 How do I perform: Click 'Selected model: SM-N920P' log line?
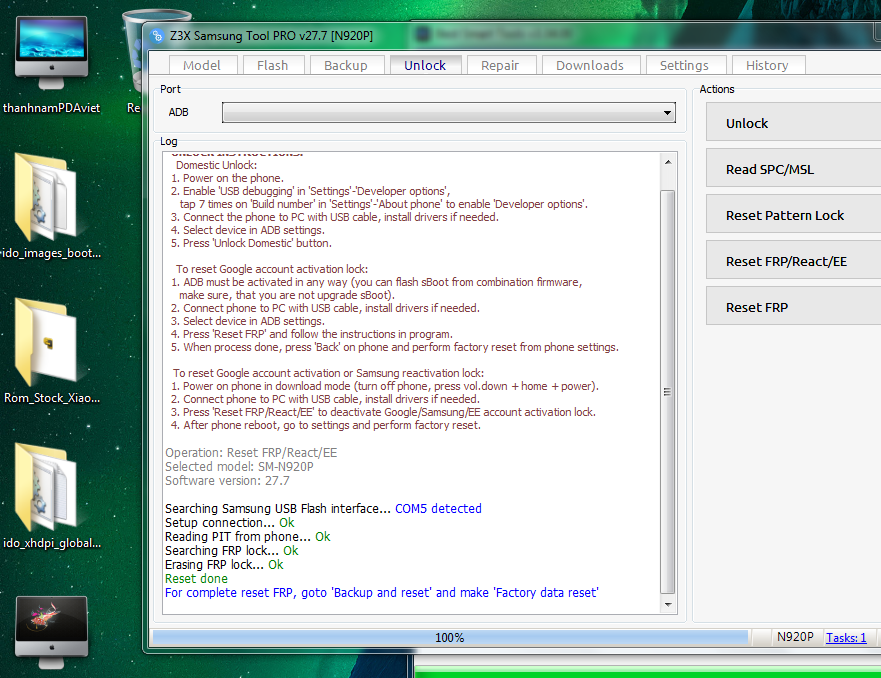pos(239,467)
